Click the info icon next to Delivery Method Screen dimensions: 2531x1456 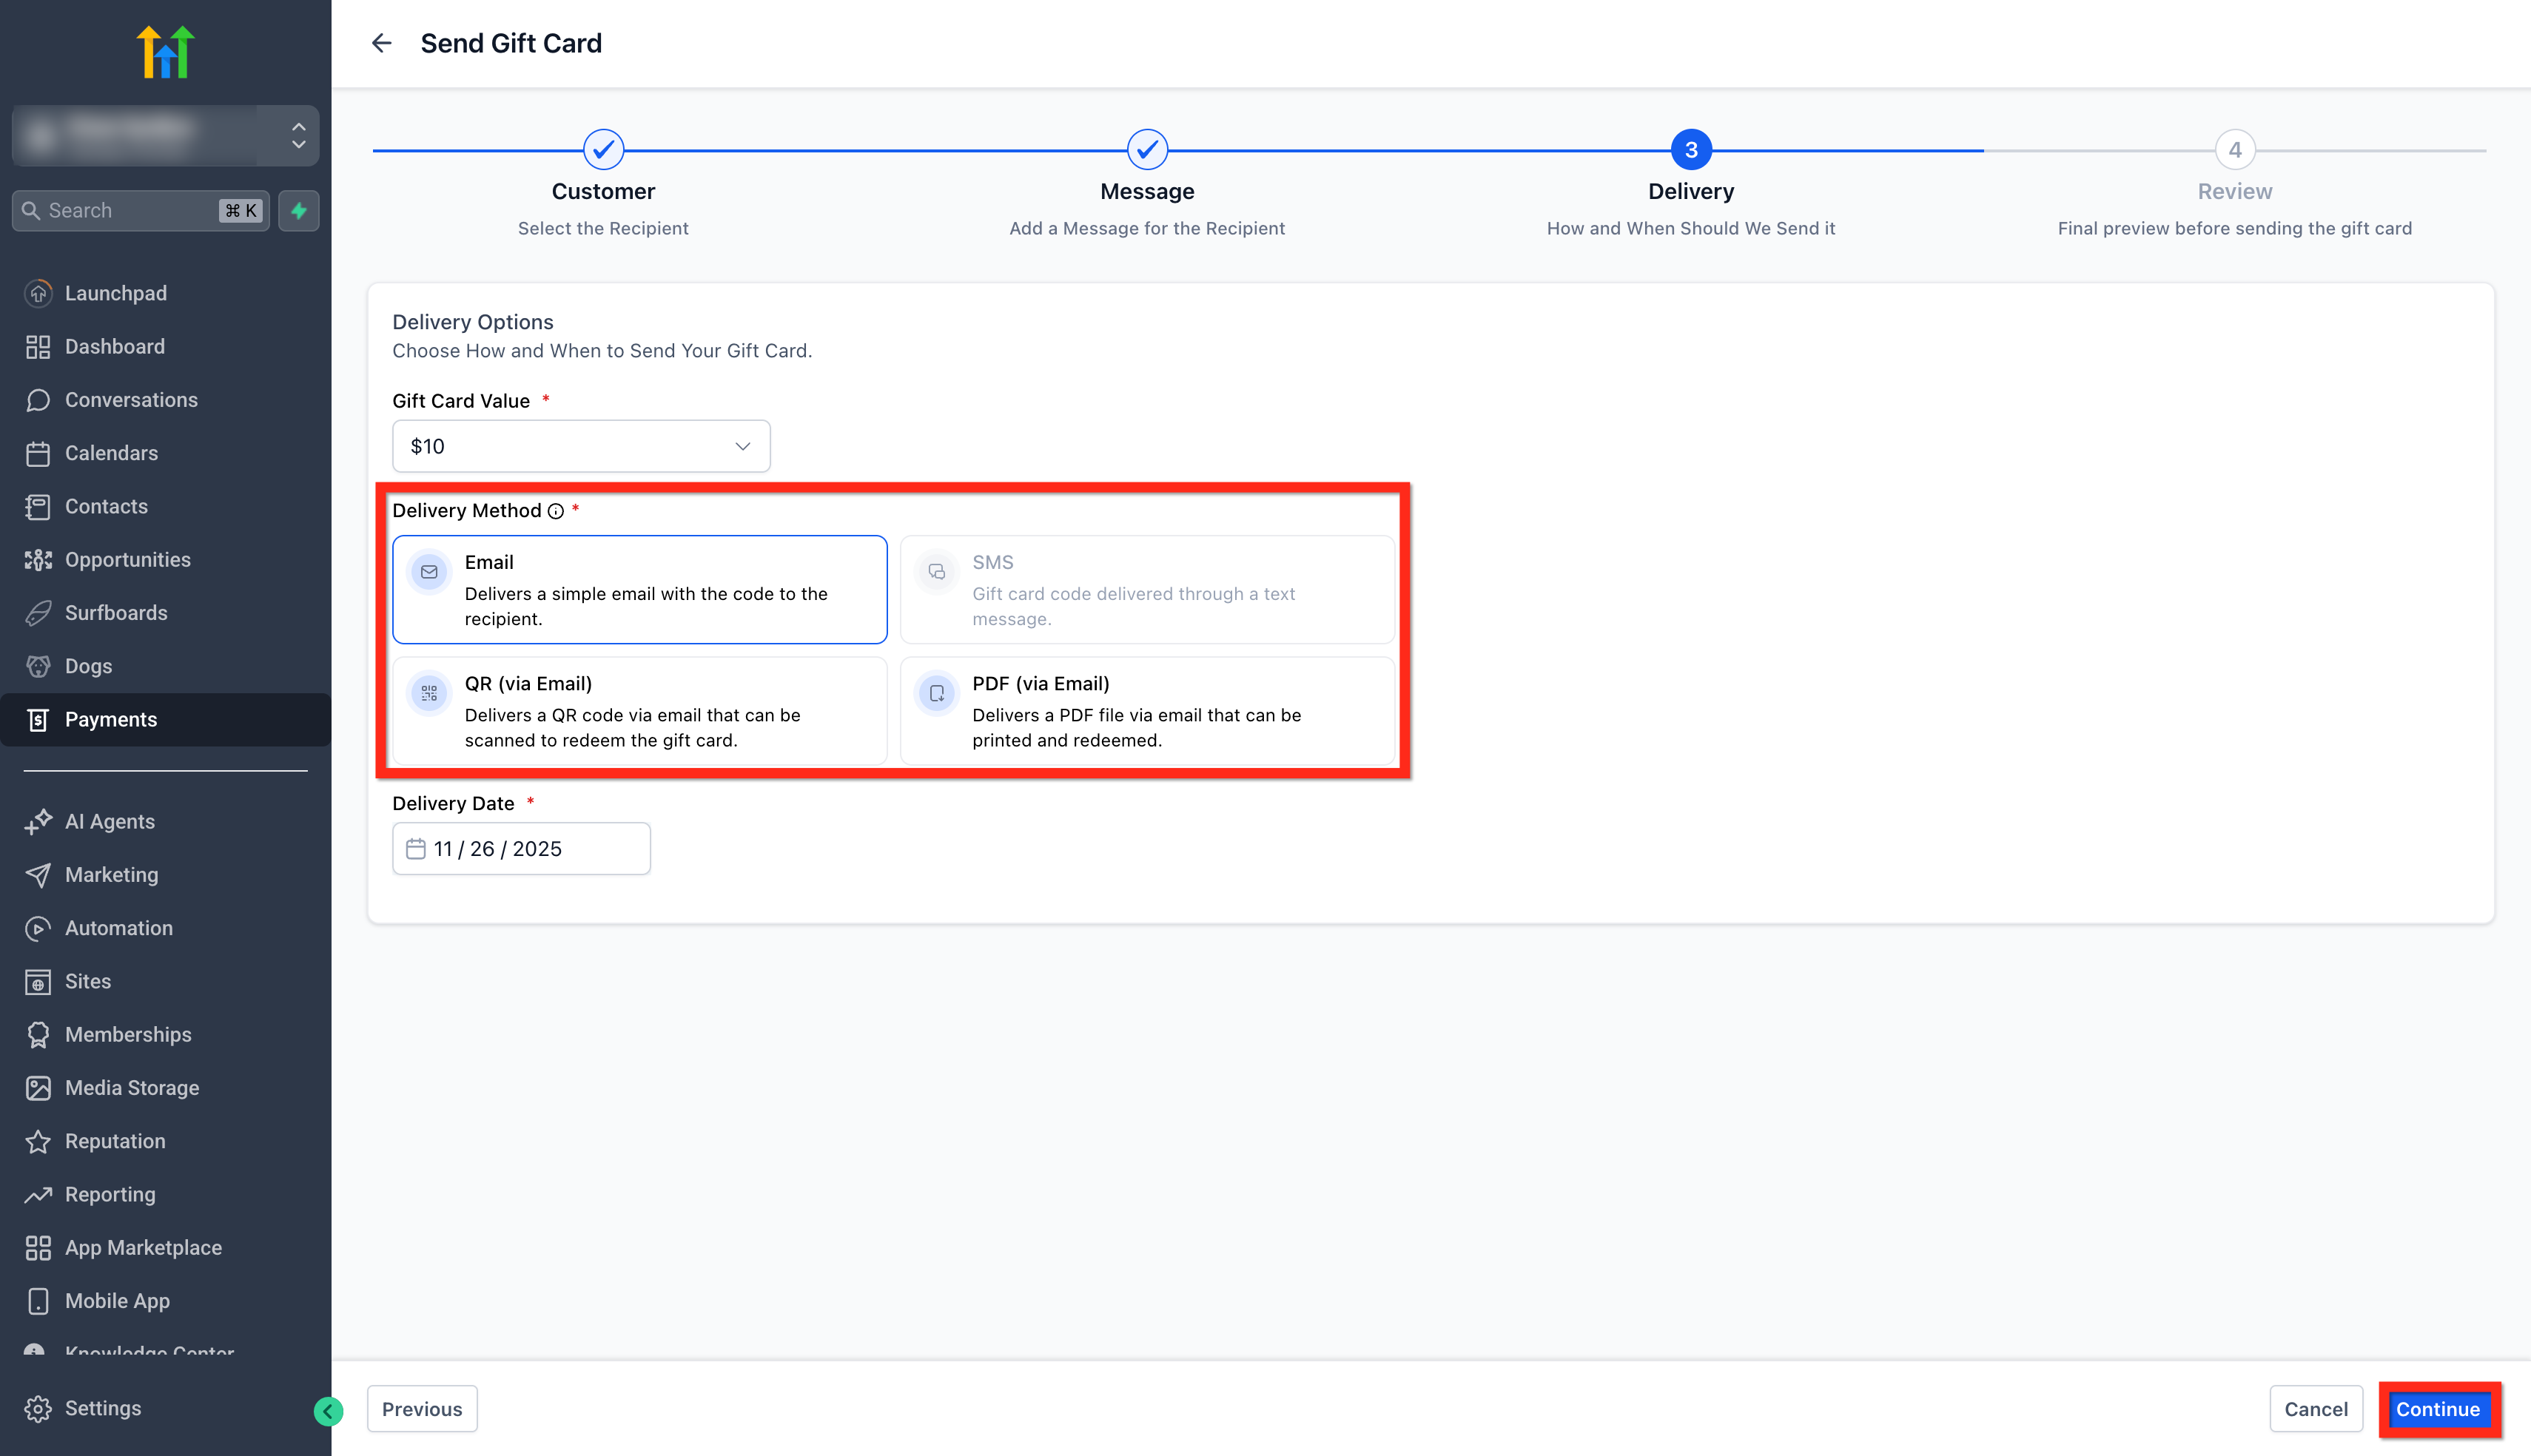coord(556,511)
